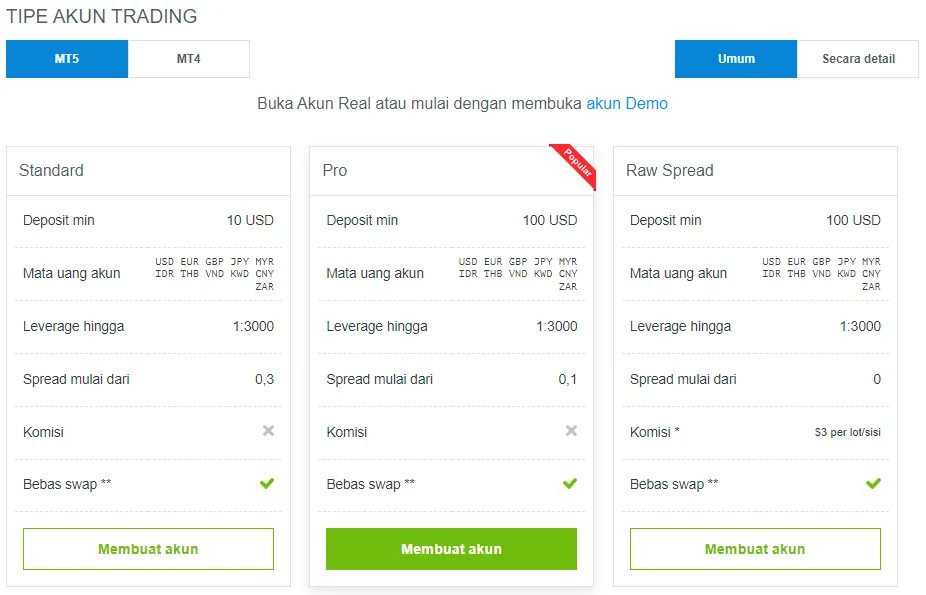Click the Raw Spread Deposit min 100 USD value
Screen dimensions: 926x595
tap(853, 220)
